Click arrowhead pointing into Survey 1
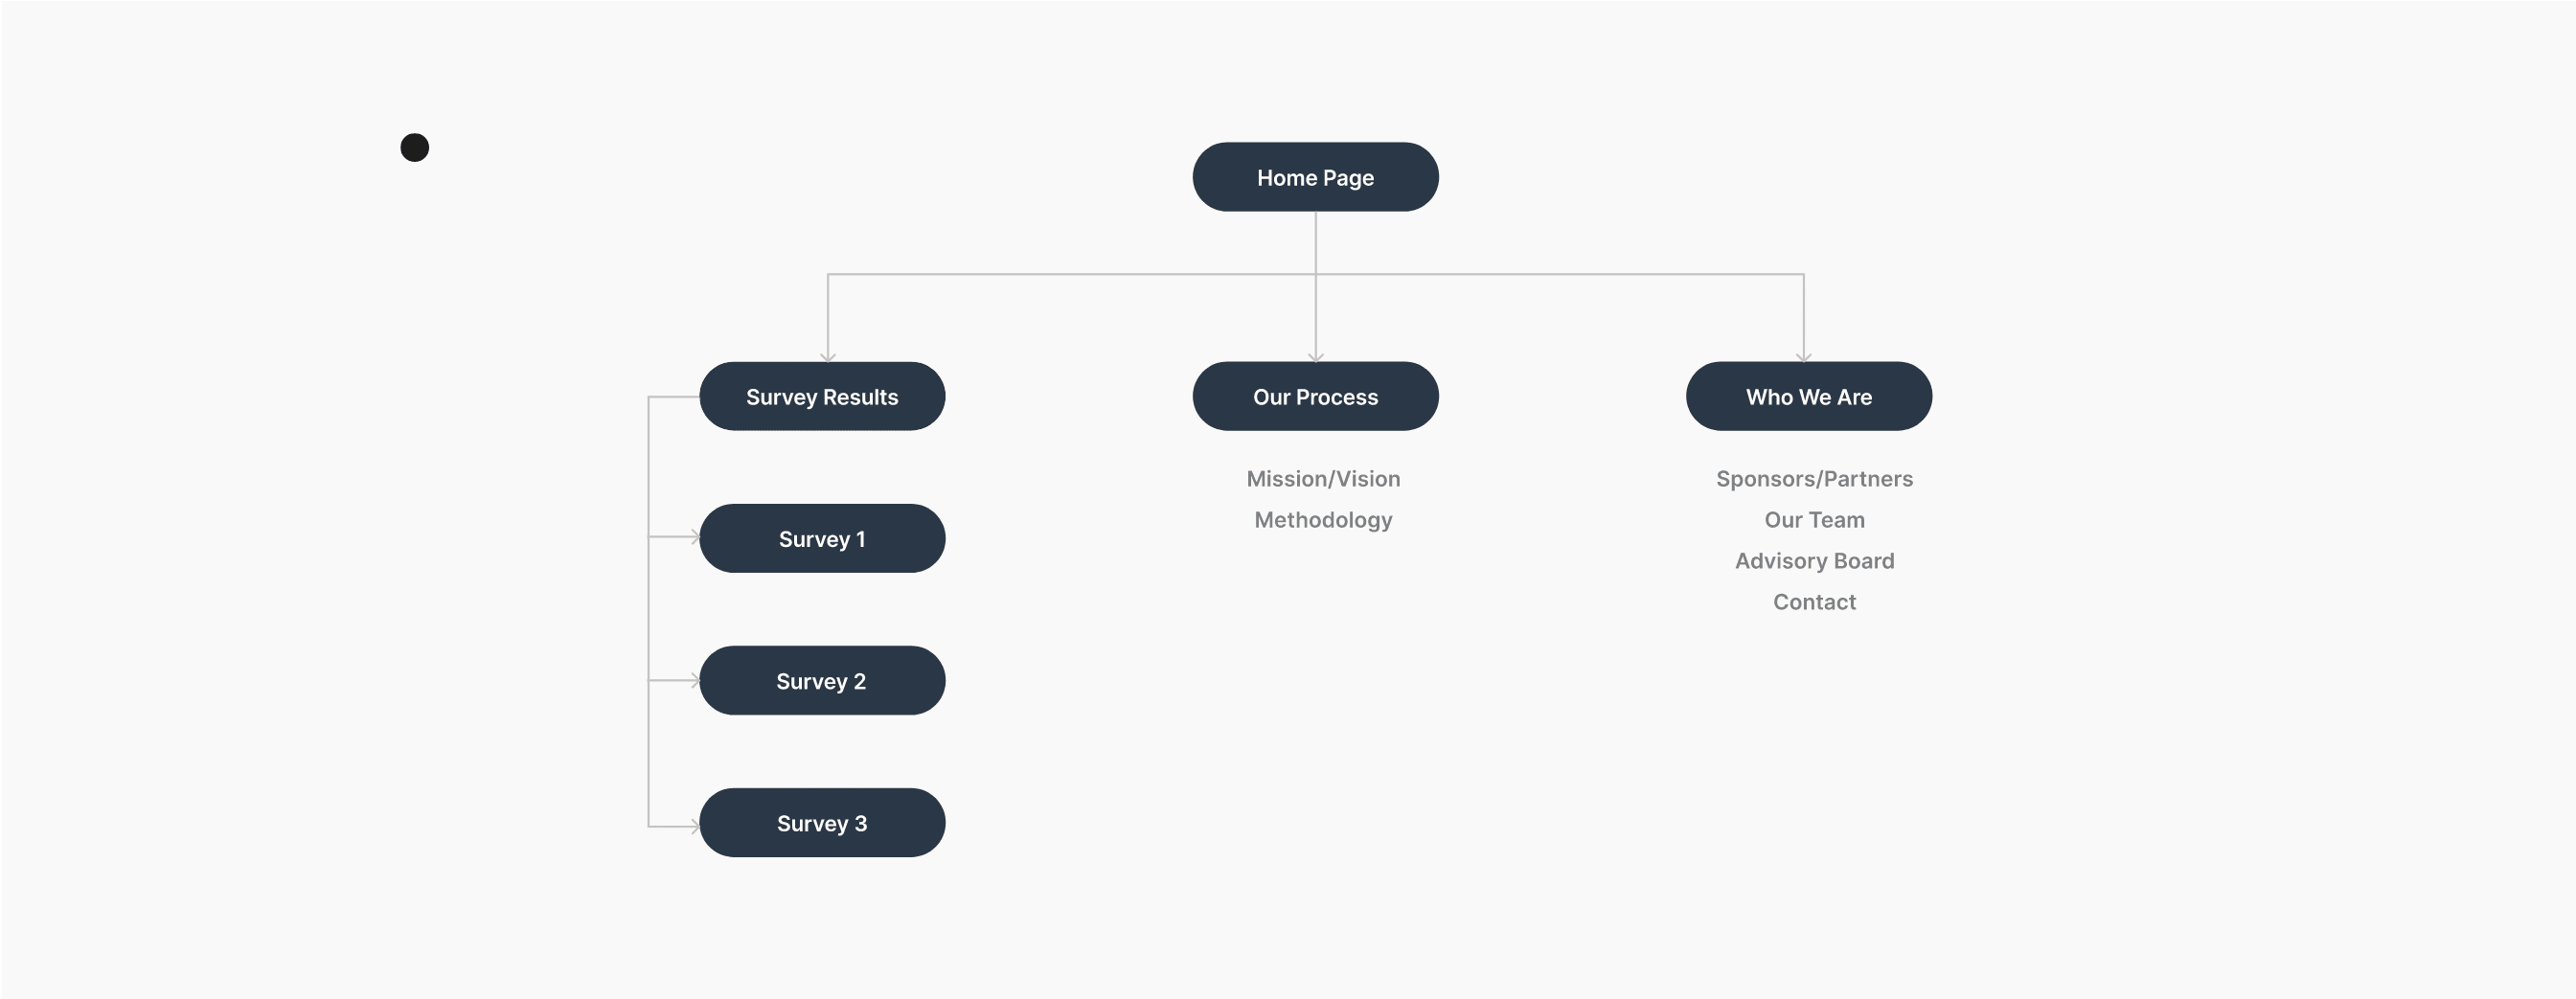 point(695,537)
